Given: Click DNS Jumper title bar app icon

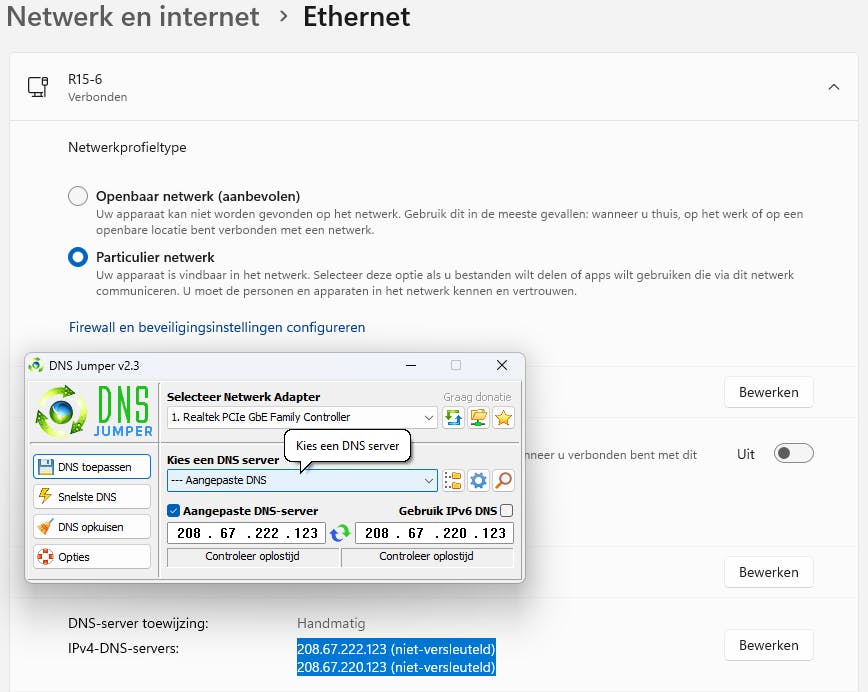Looking at the screenshot, I should pos(36,365).
